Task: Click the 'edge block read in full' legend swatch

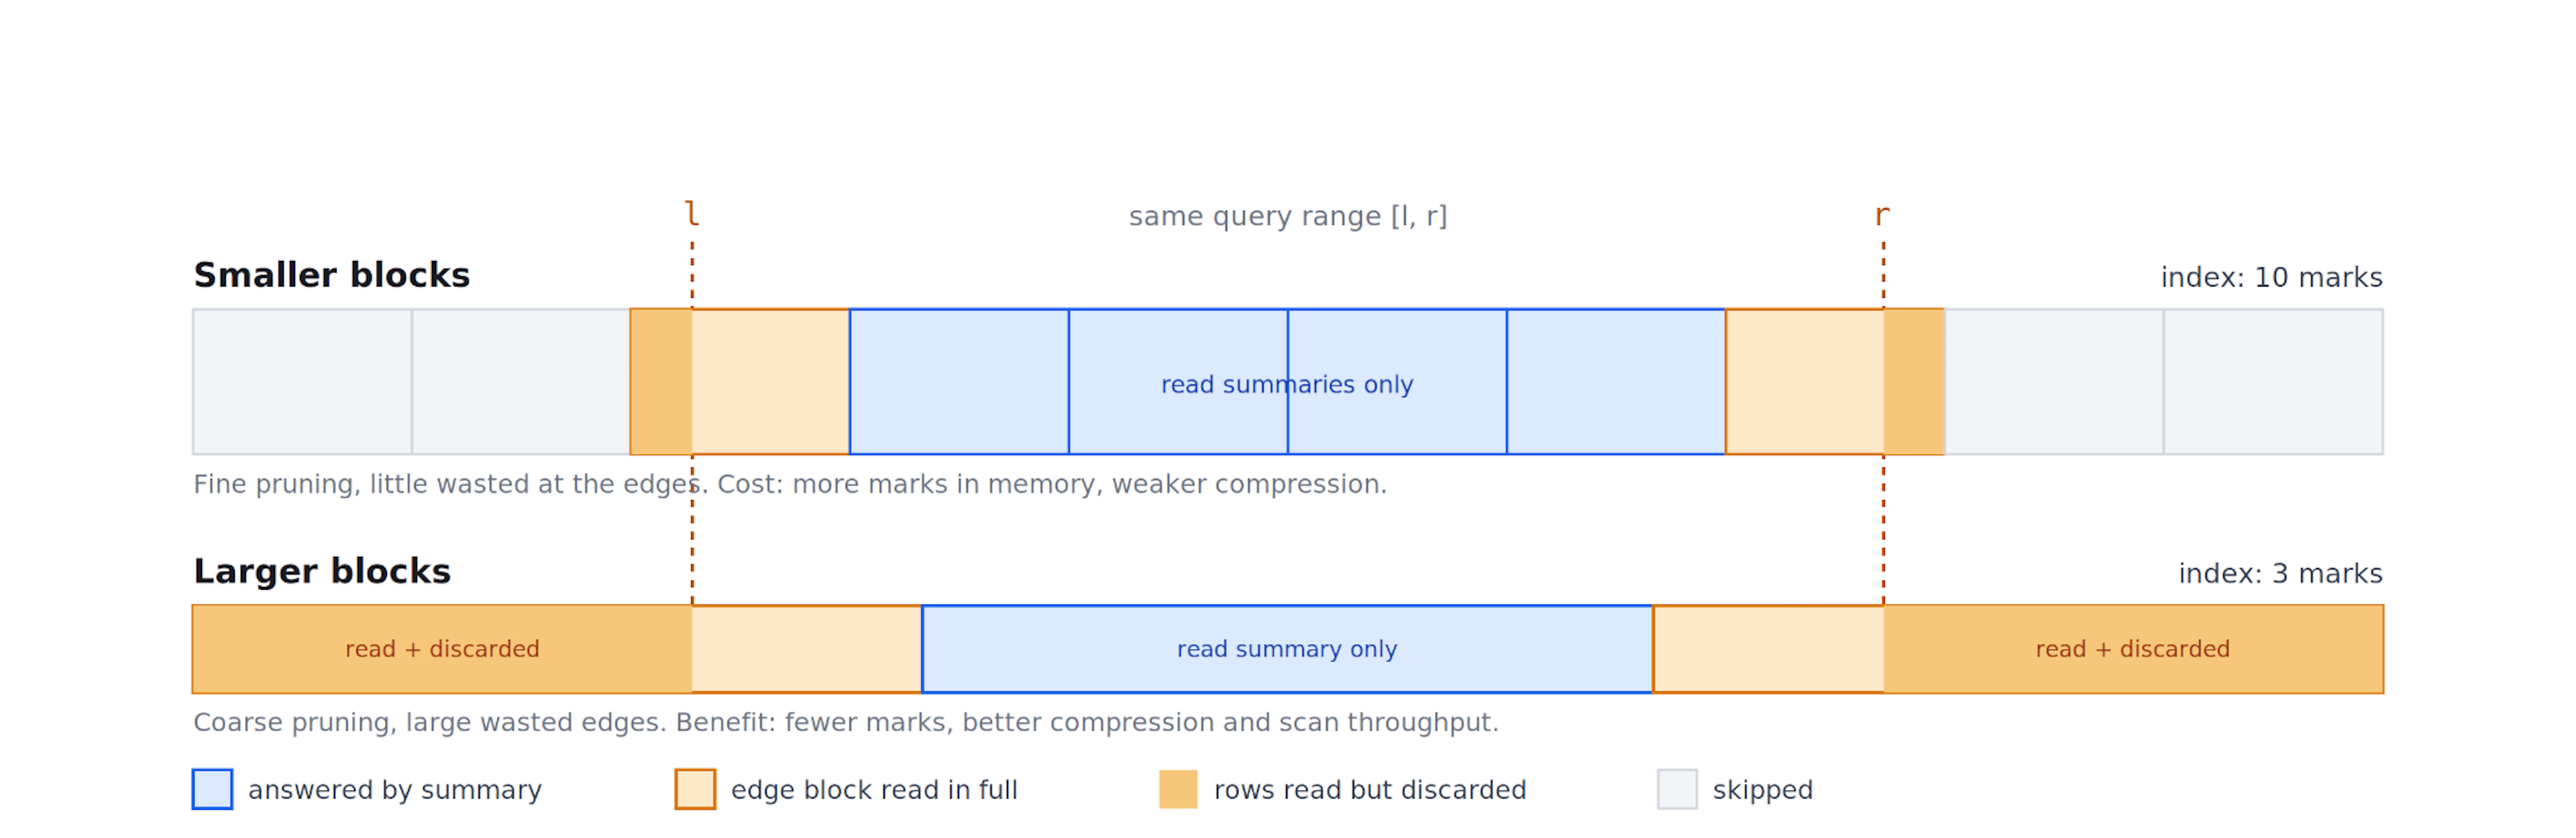Action: (695, 789)
